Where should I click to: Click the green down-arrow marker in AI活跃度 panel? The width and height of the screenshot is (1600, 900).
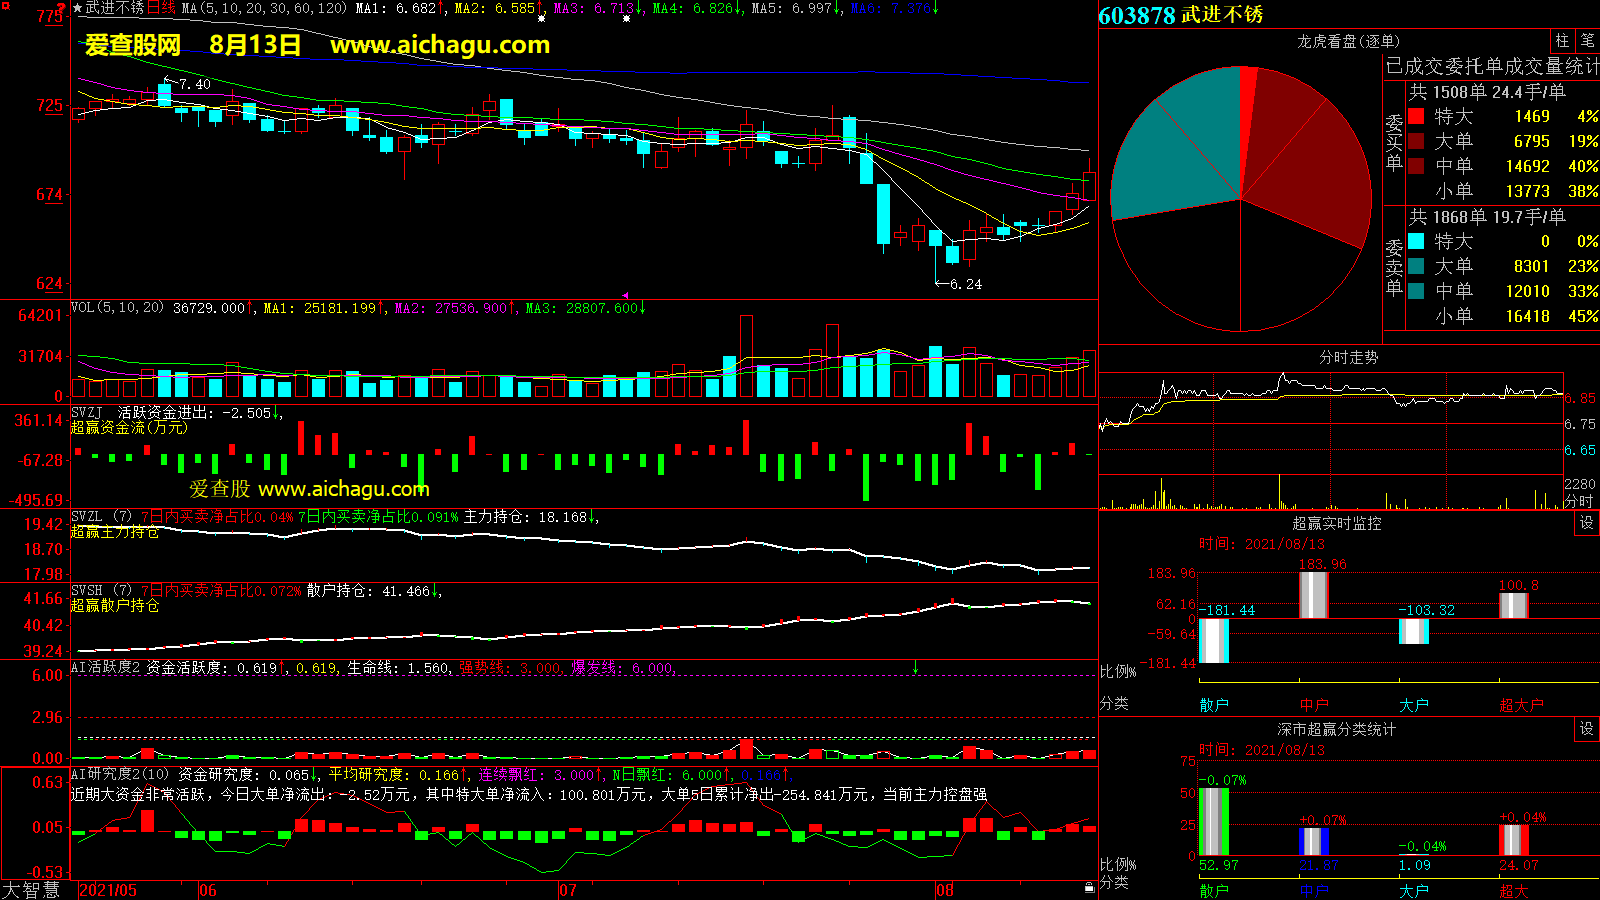click(x=915, y=667)
